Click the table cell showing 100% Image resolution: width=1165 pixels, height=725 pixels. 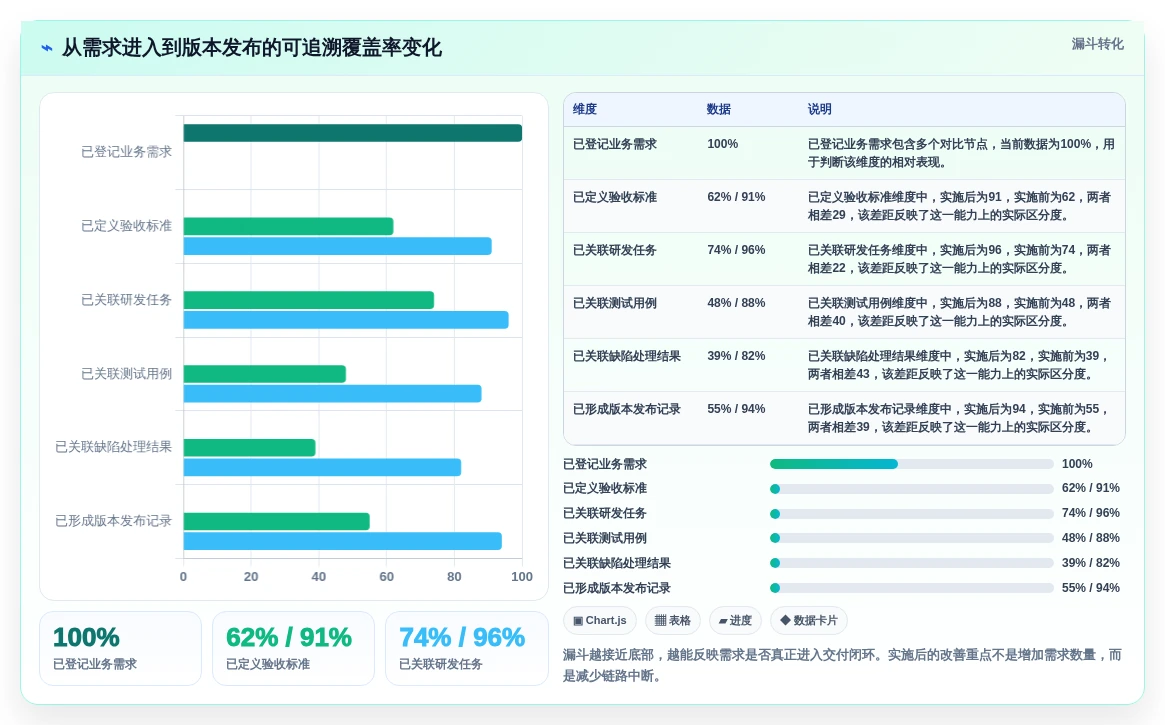[x=723, y=144]
